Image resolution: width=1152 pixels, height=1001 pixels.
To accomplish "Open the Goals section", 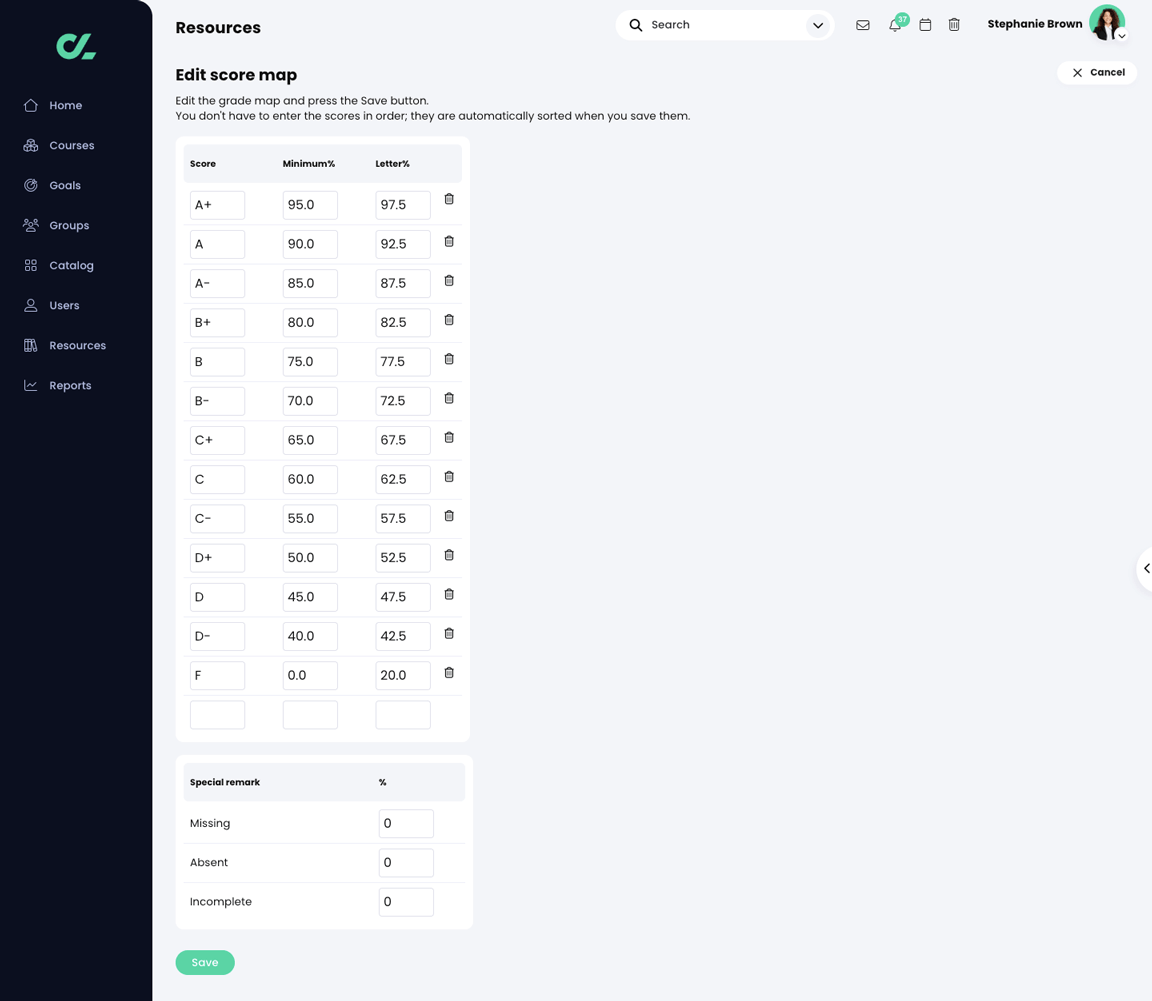I will (52, 185).
